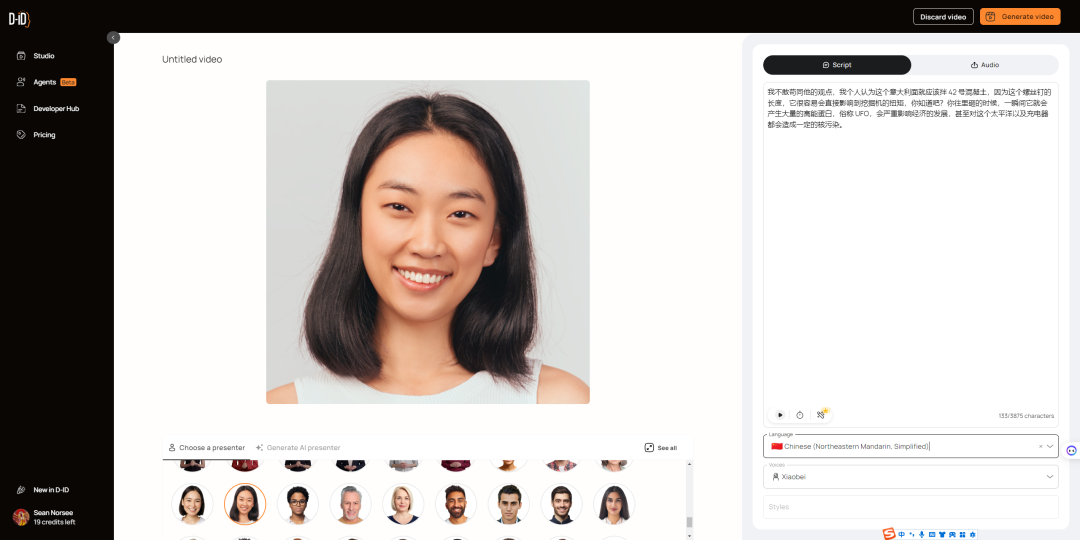The height and width of the screenshot is (540, 1080).
Task: Click the See all expand icon
Action: pos(649,448)
